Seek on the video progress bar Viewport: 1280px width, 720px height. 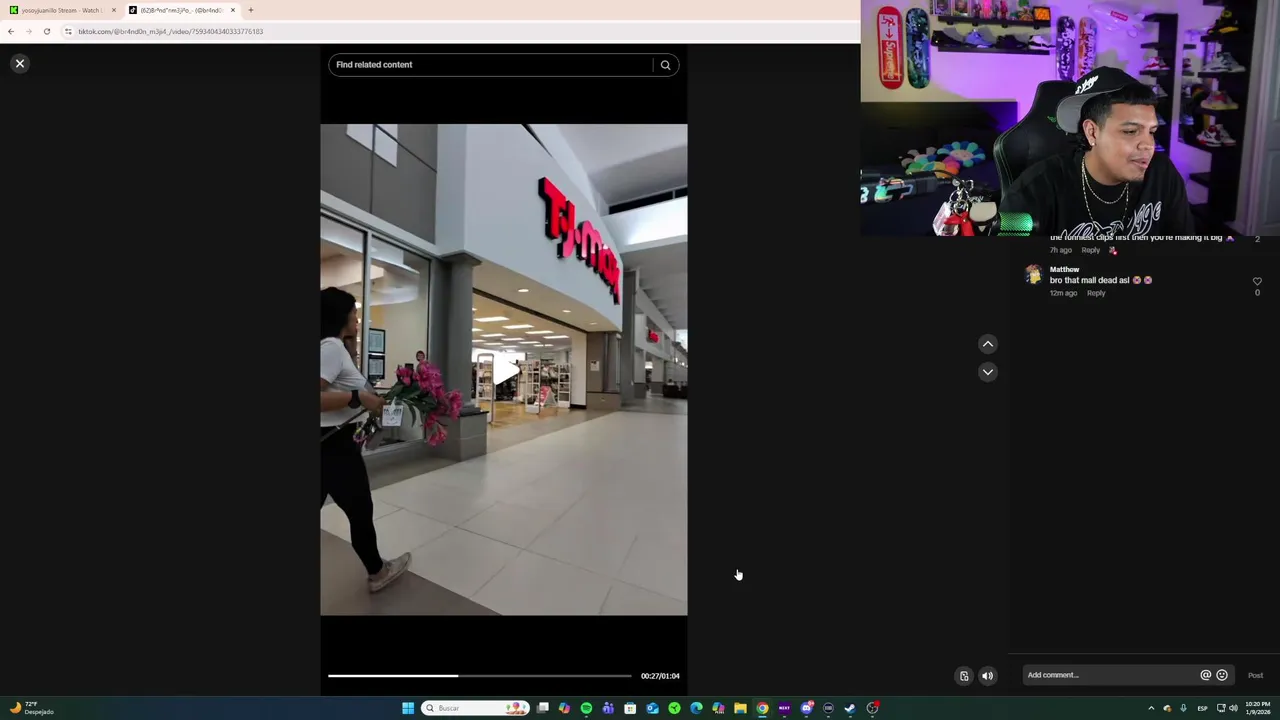(x=480, y=676)
